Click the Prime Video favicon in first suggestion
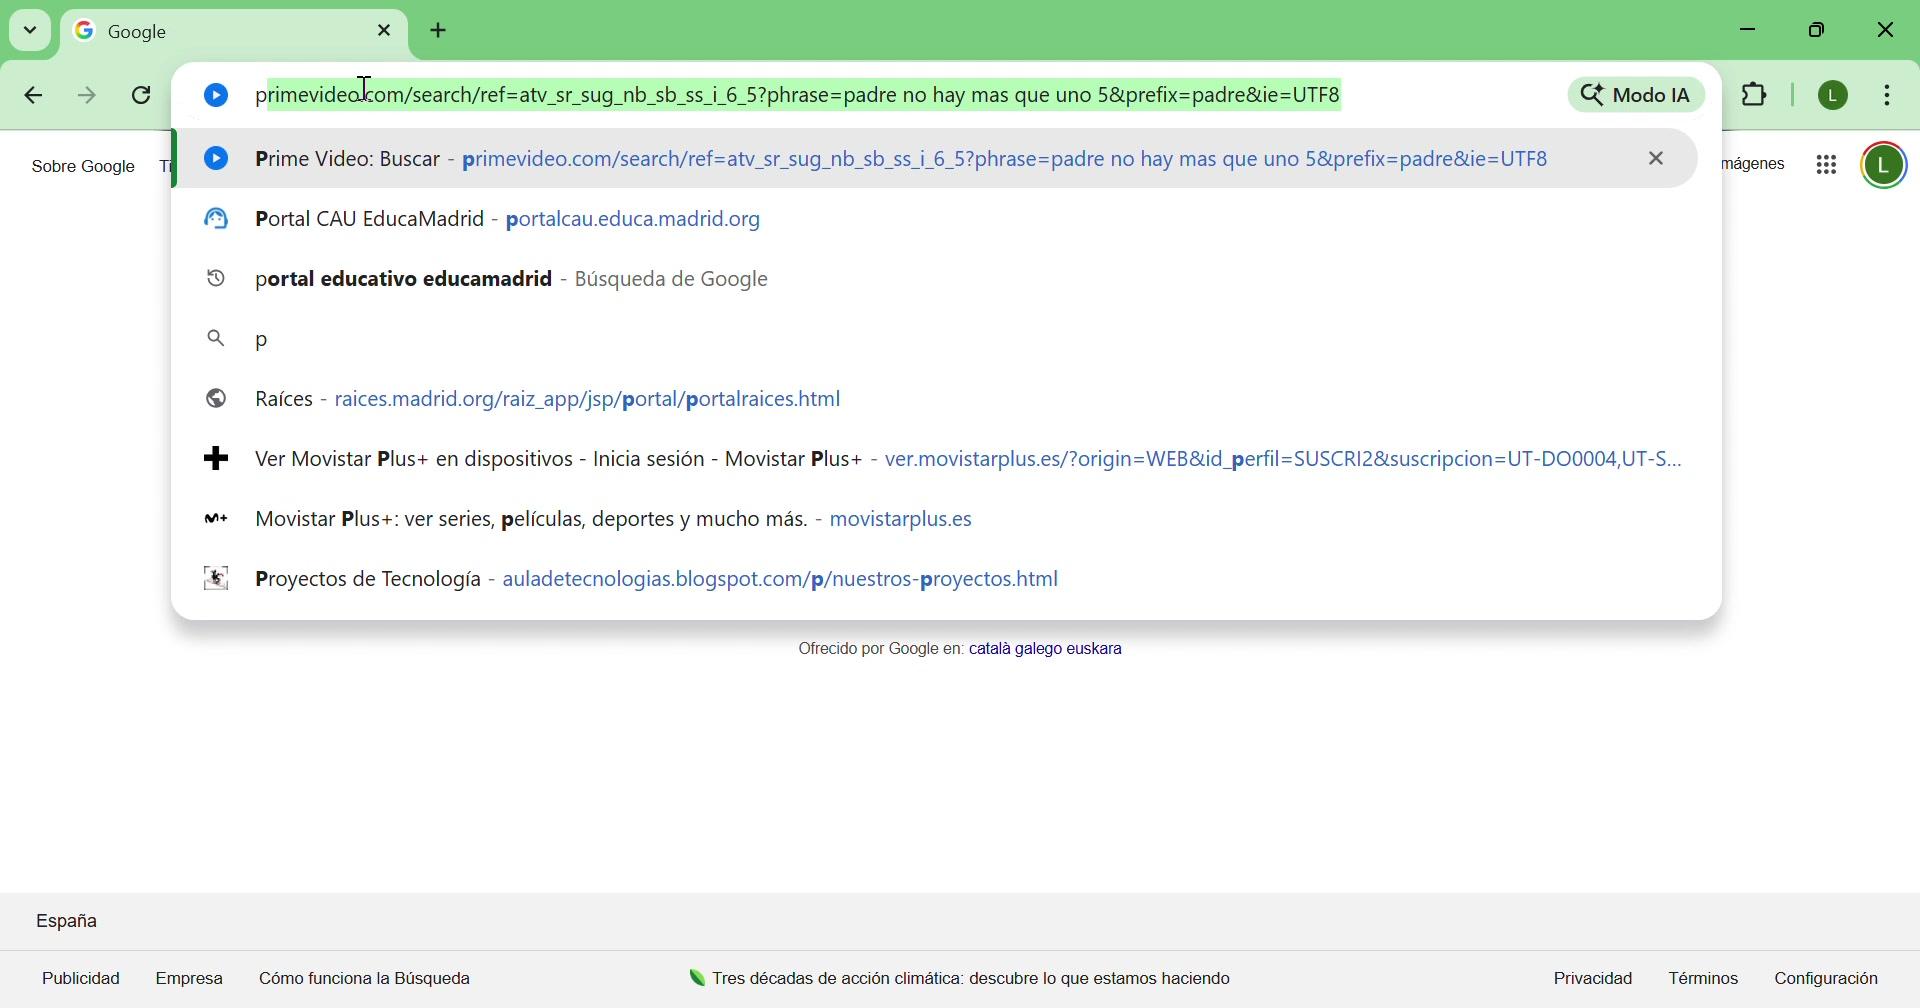Viewport: 1920px width, 1008px height. (x=216, y=158)
